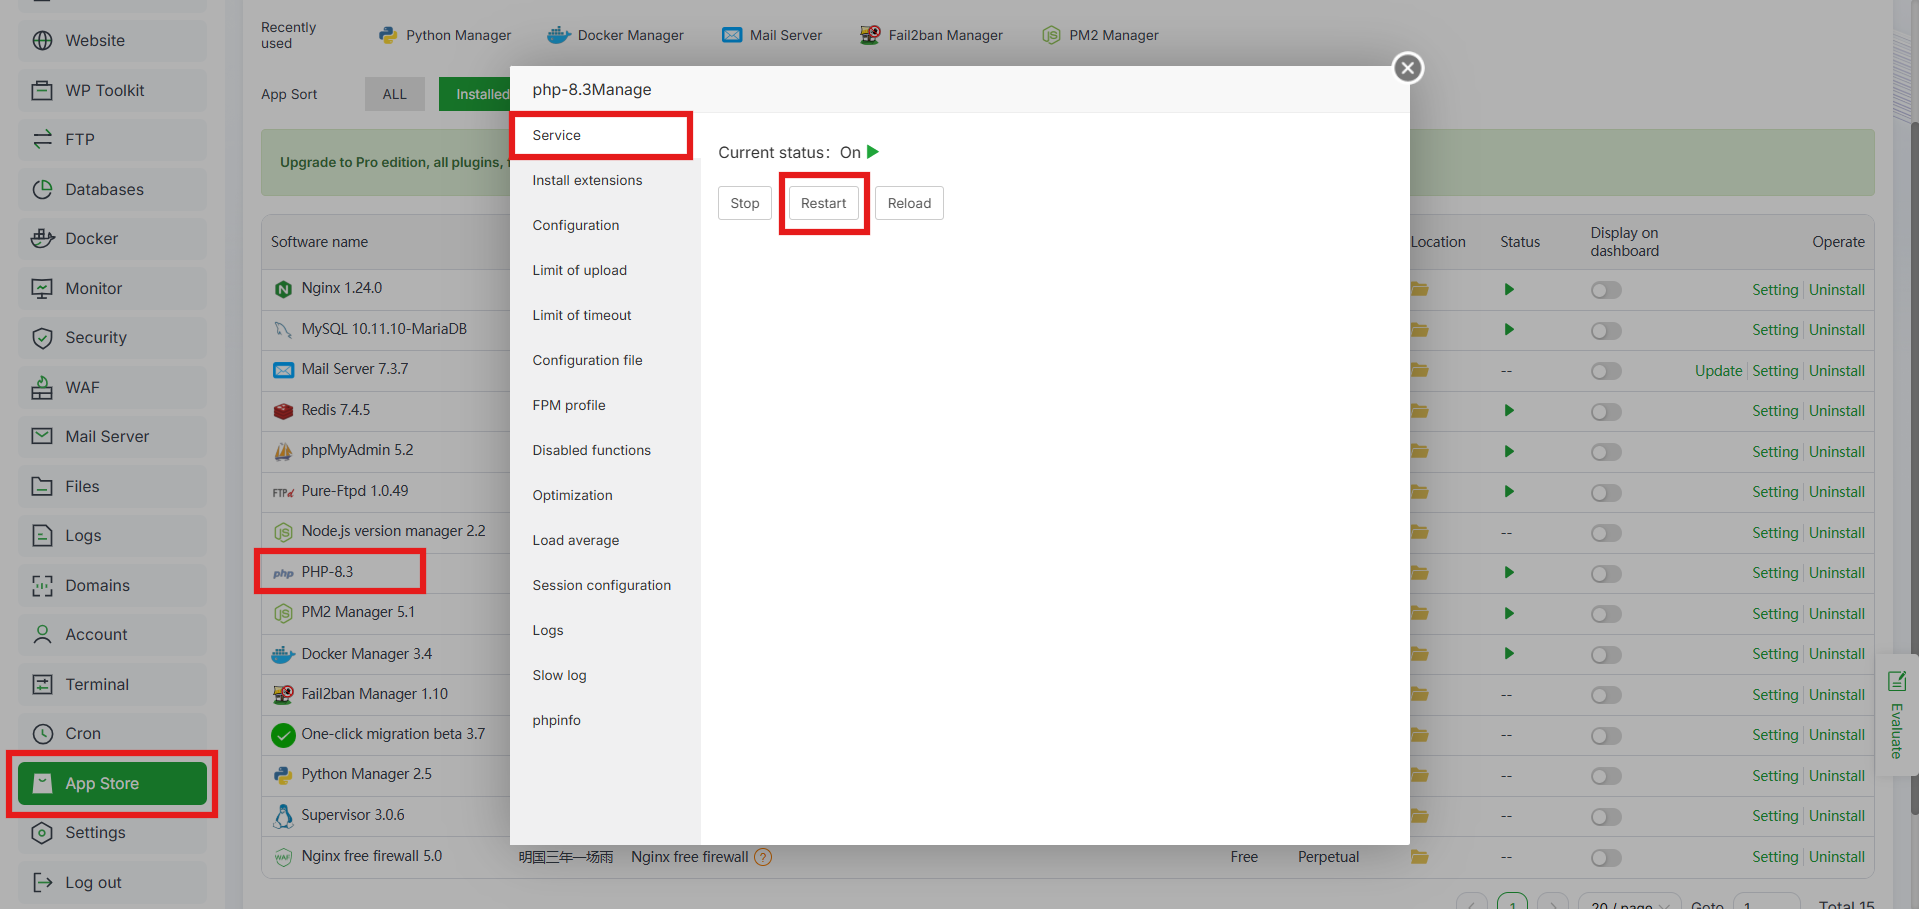Toggle dashboard display for Redis 7.4.5
This screenshot has width=1919, height=909.
[x=1606, y=412]
